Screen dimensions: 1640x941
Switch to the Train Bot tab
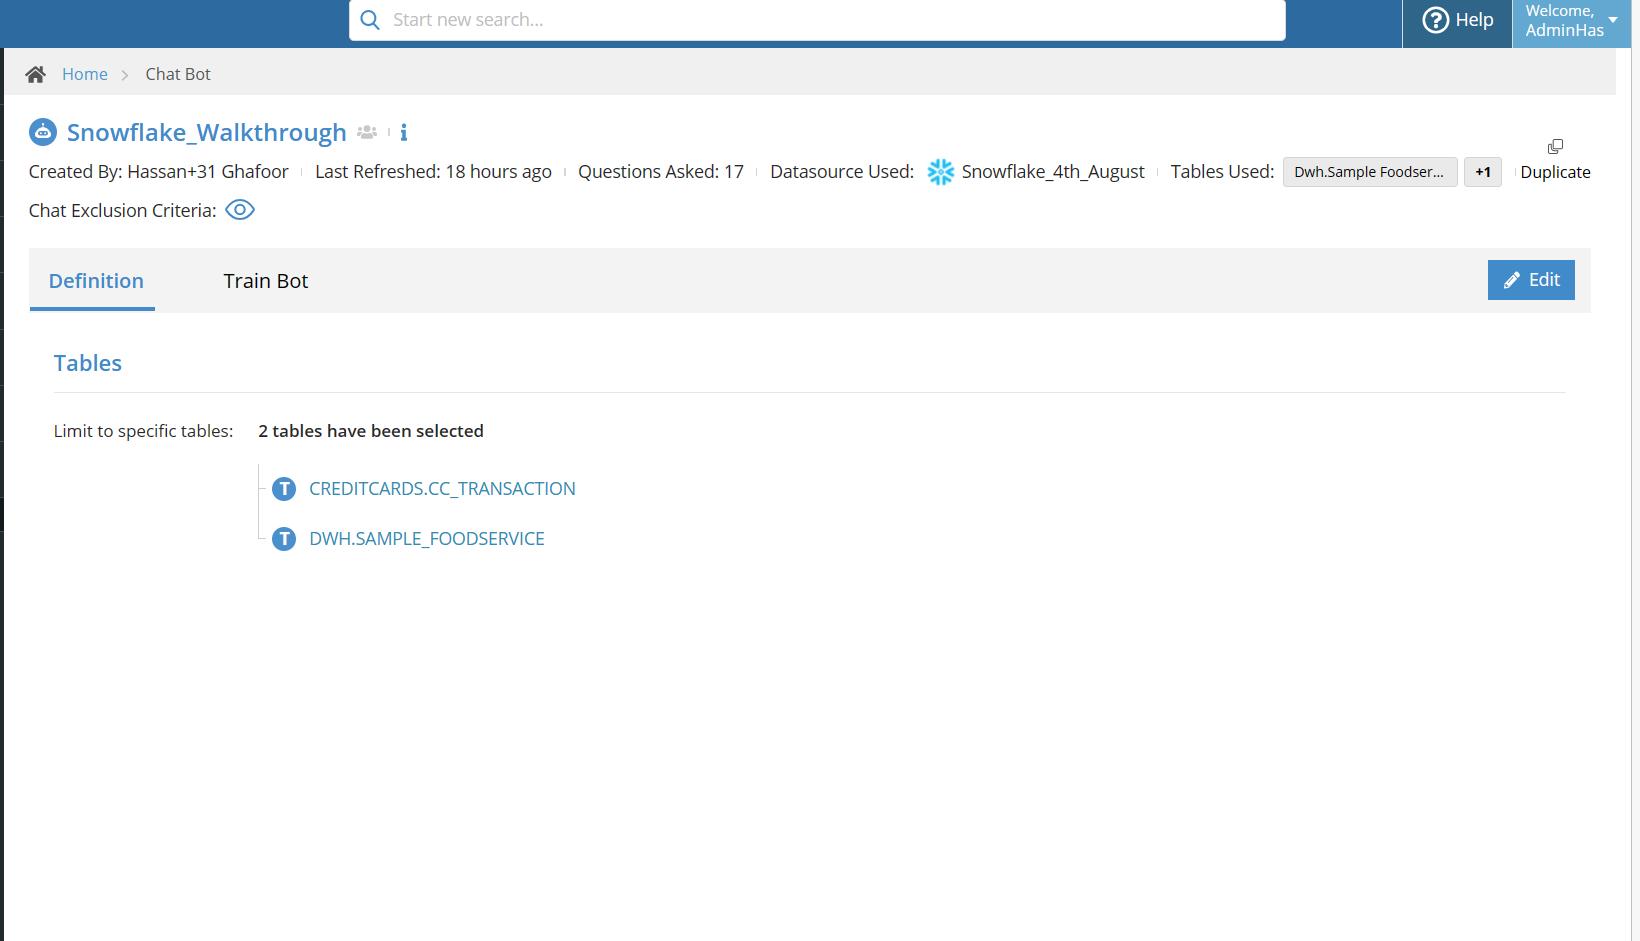(x=266, y=281)
